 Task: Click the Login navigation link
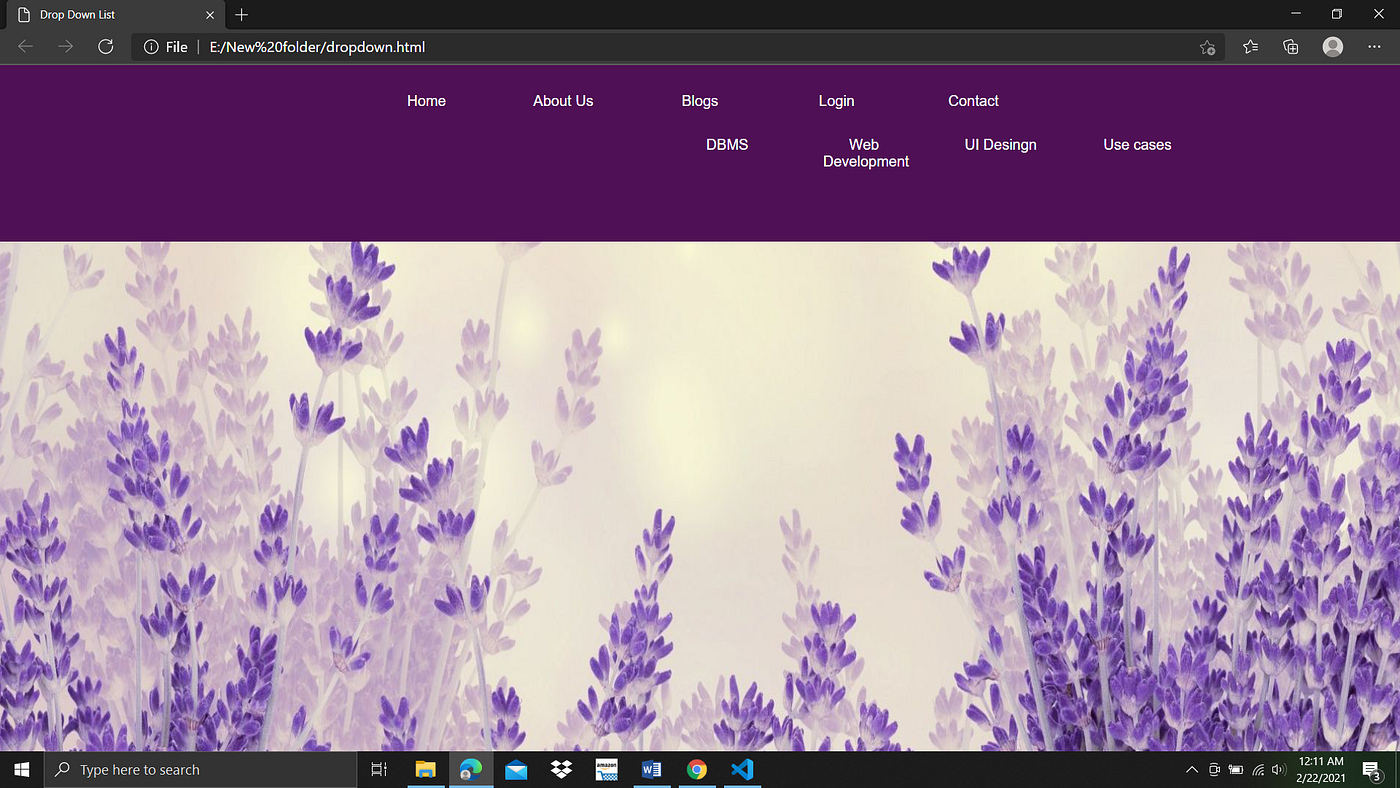[836, 101]
